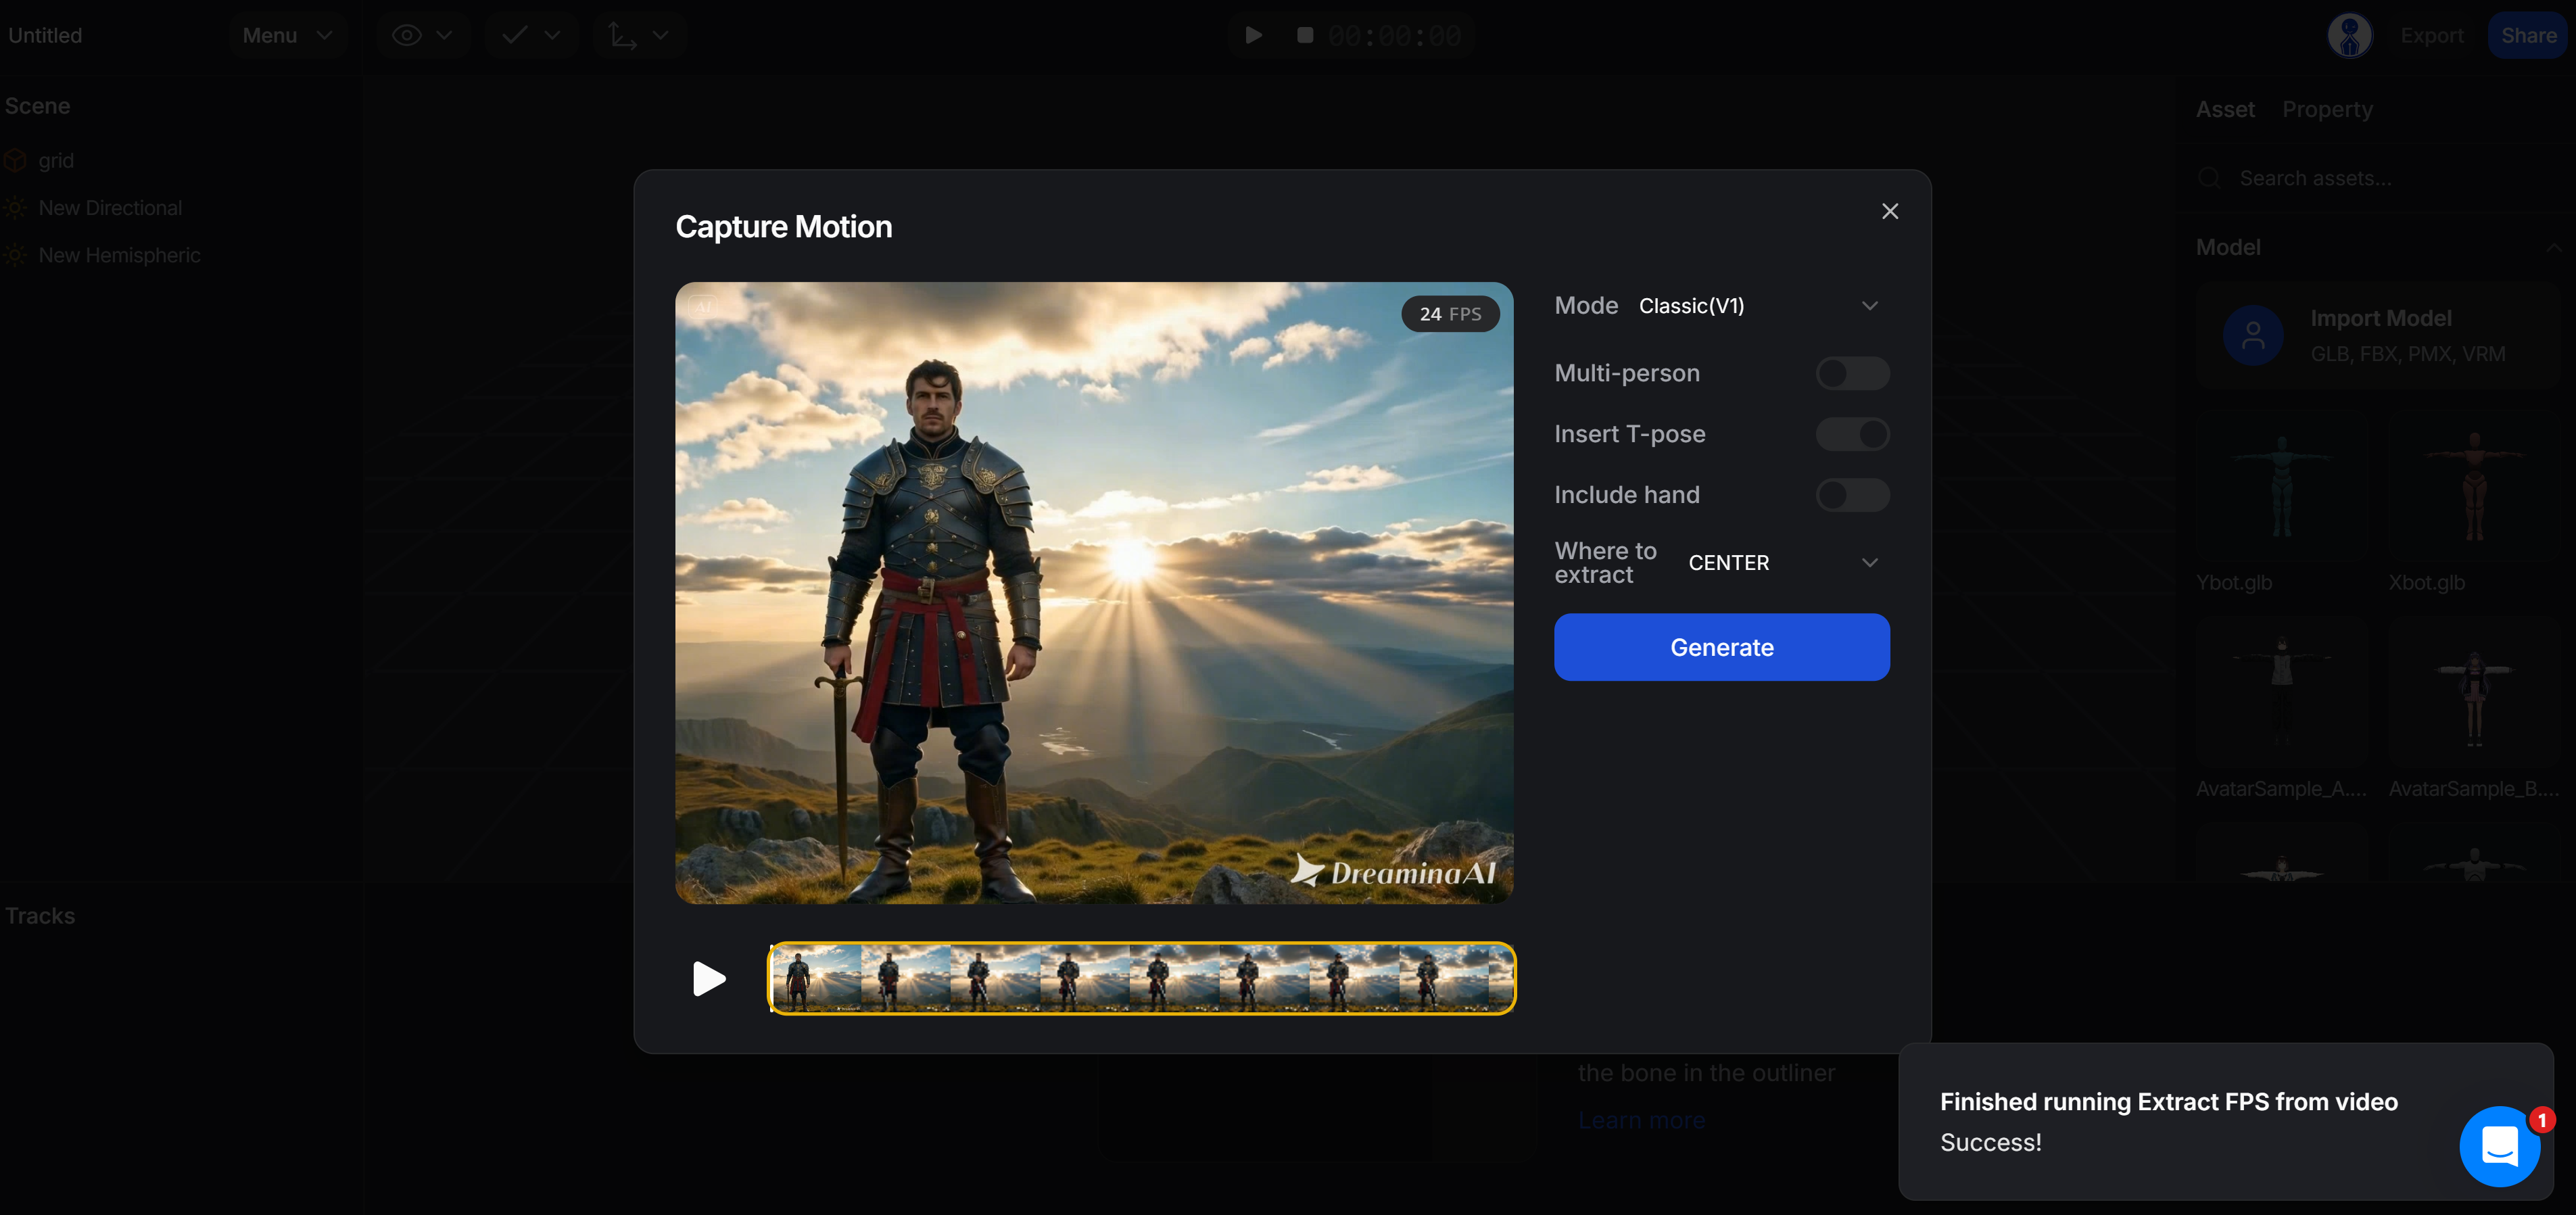2576x1215 pixels.
Task: Enable the Multi-person toggle
Action: click(1852, 373)
